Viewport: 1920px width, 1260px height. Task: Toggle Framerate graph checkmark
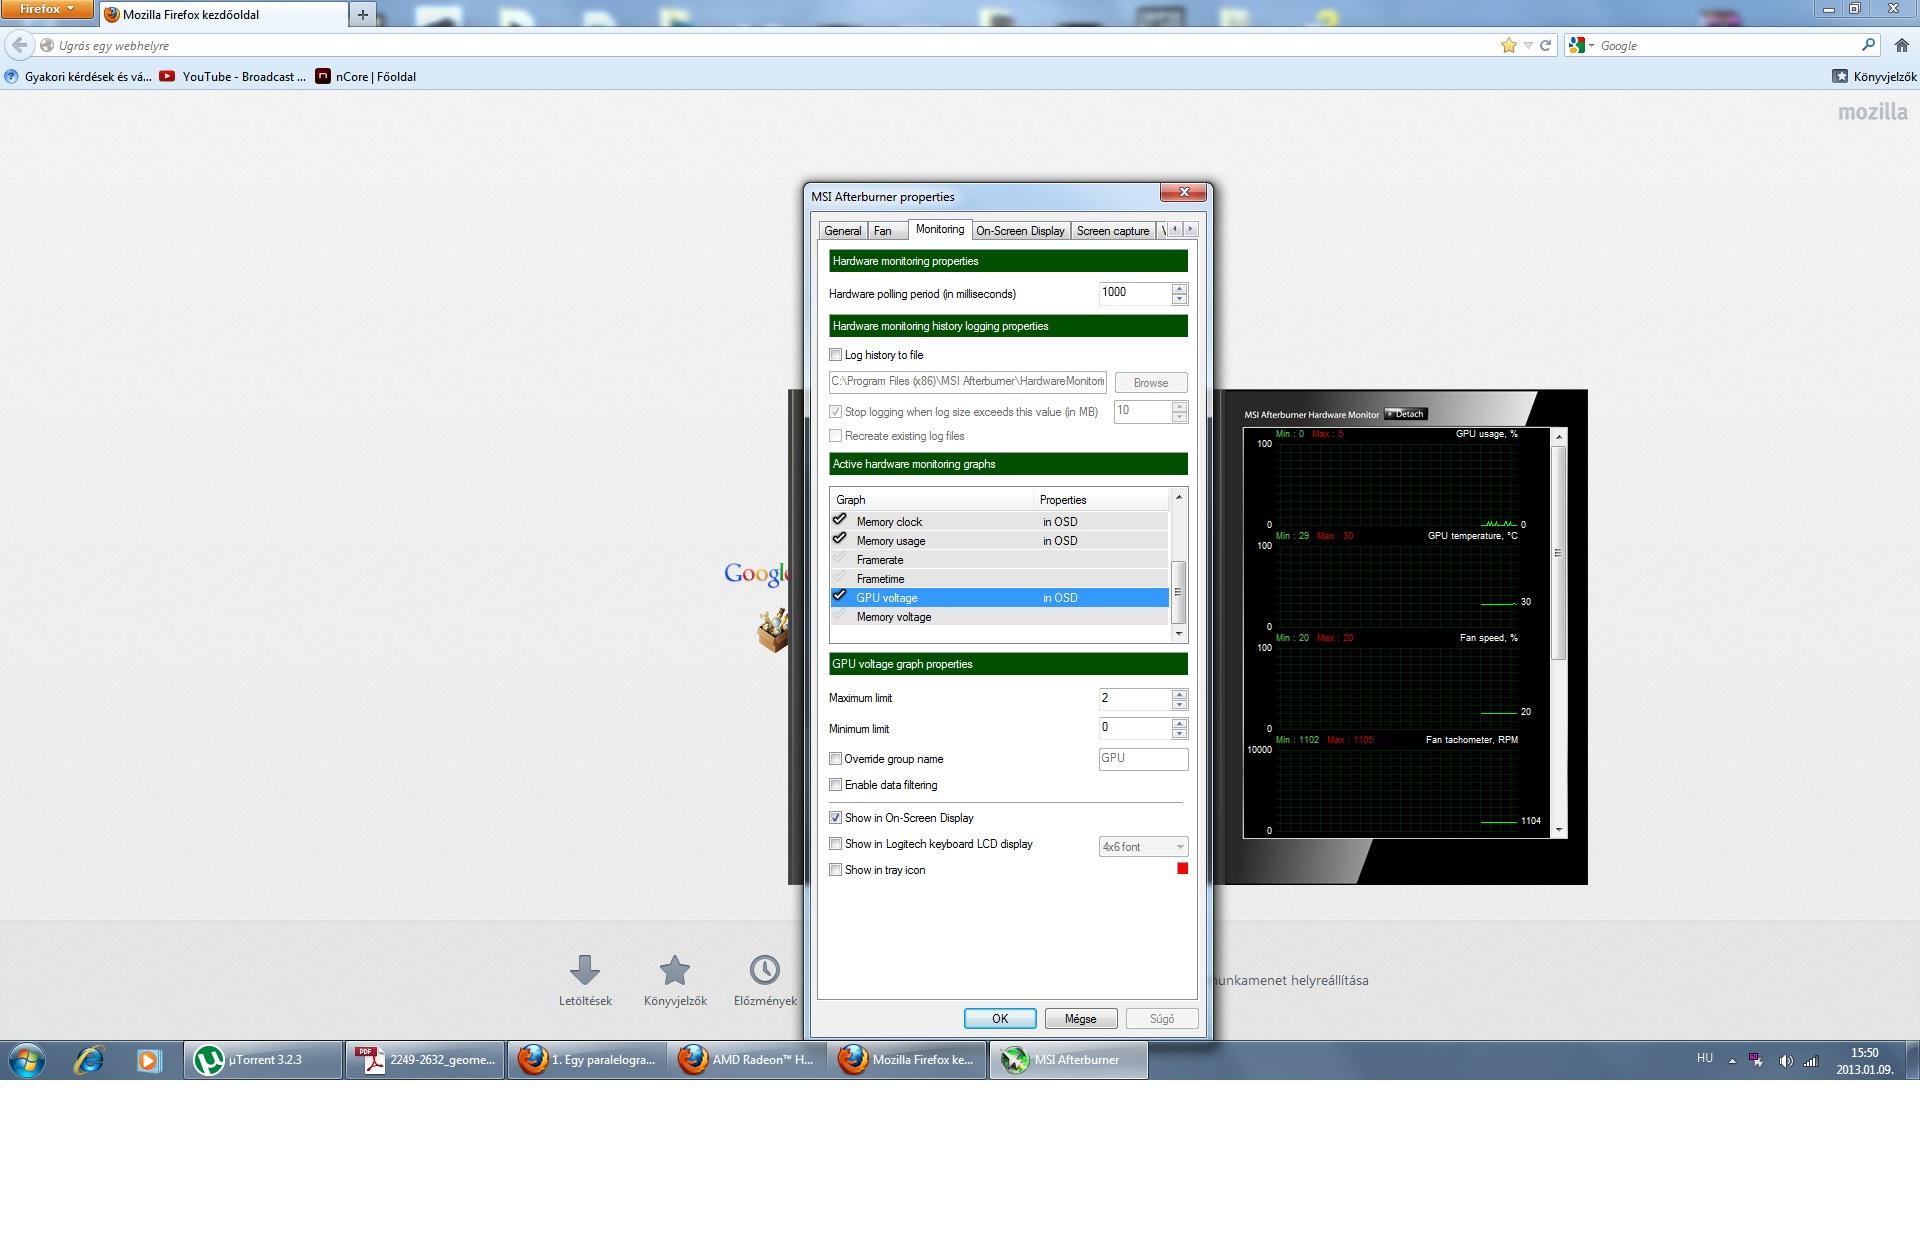[x=840, y=559]
